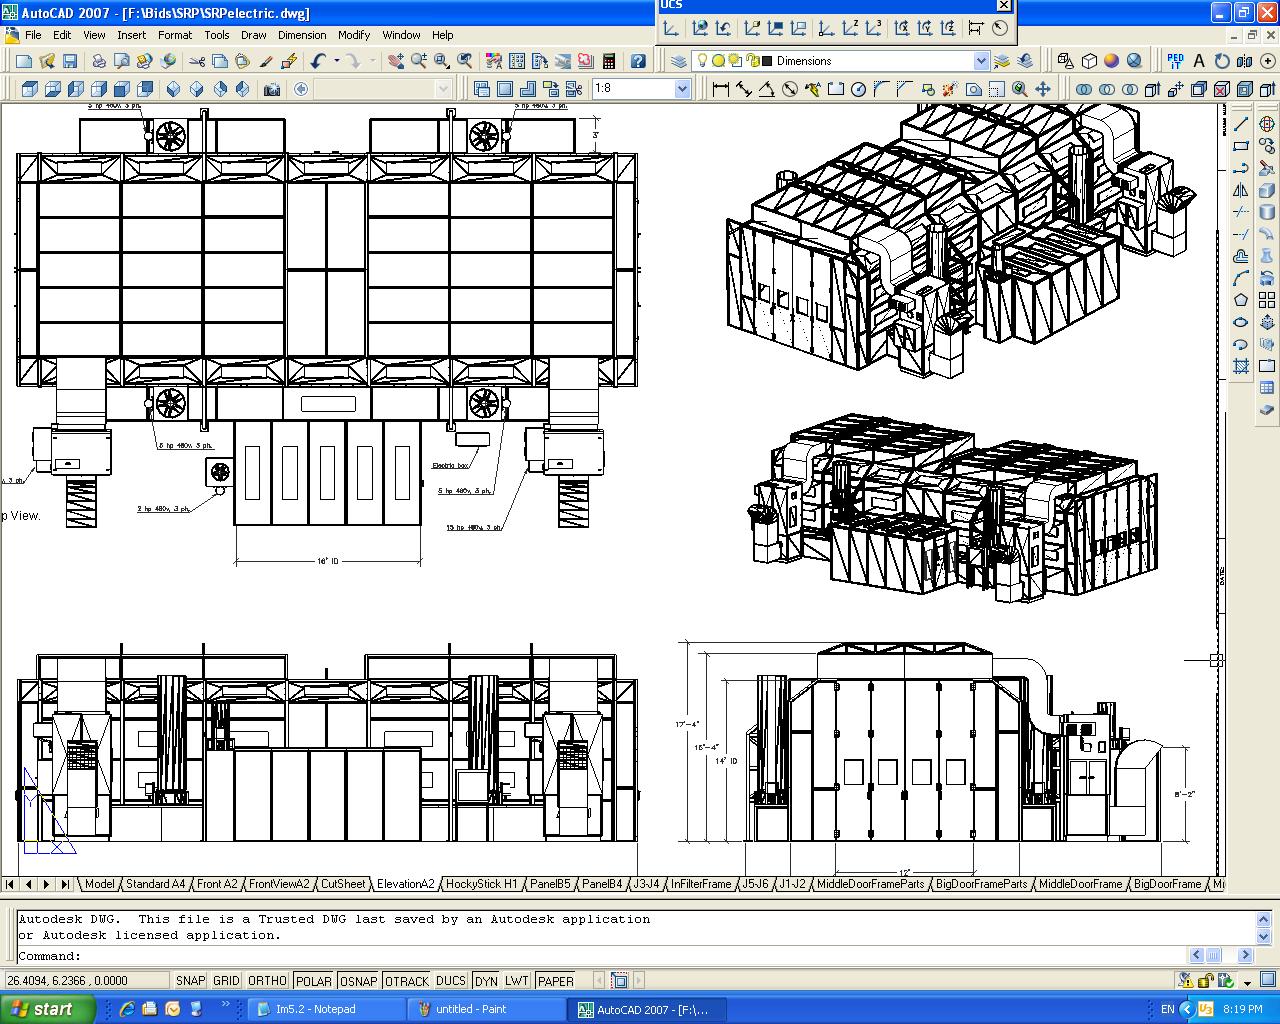Toggle POLAR tracking in status bar
This screenshot has height=1024, width=1280.
[x=314, y=981]
